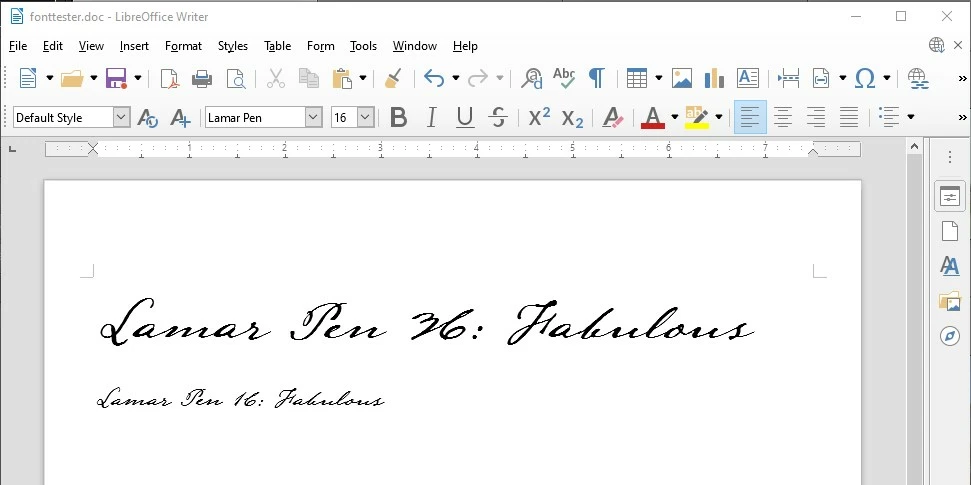Click the Save document icon
971x485 pixels.
[x=116, y=78]
